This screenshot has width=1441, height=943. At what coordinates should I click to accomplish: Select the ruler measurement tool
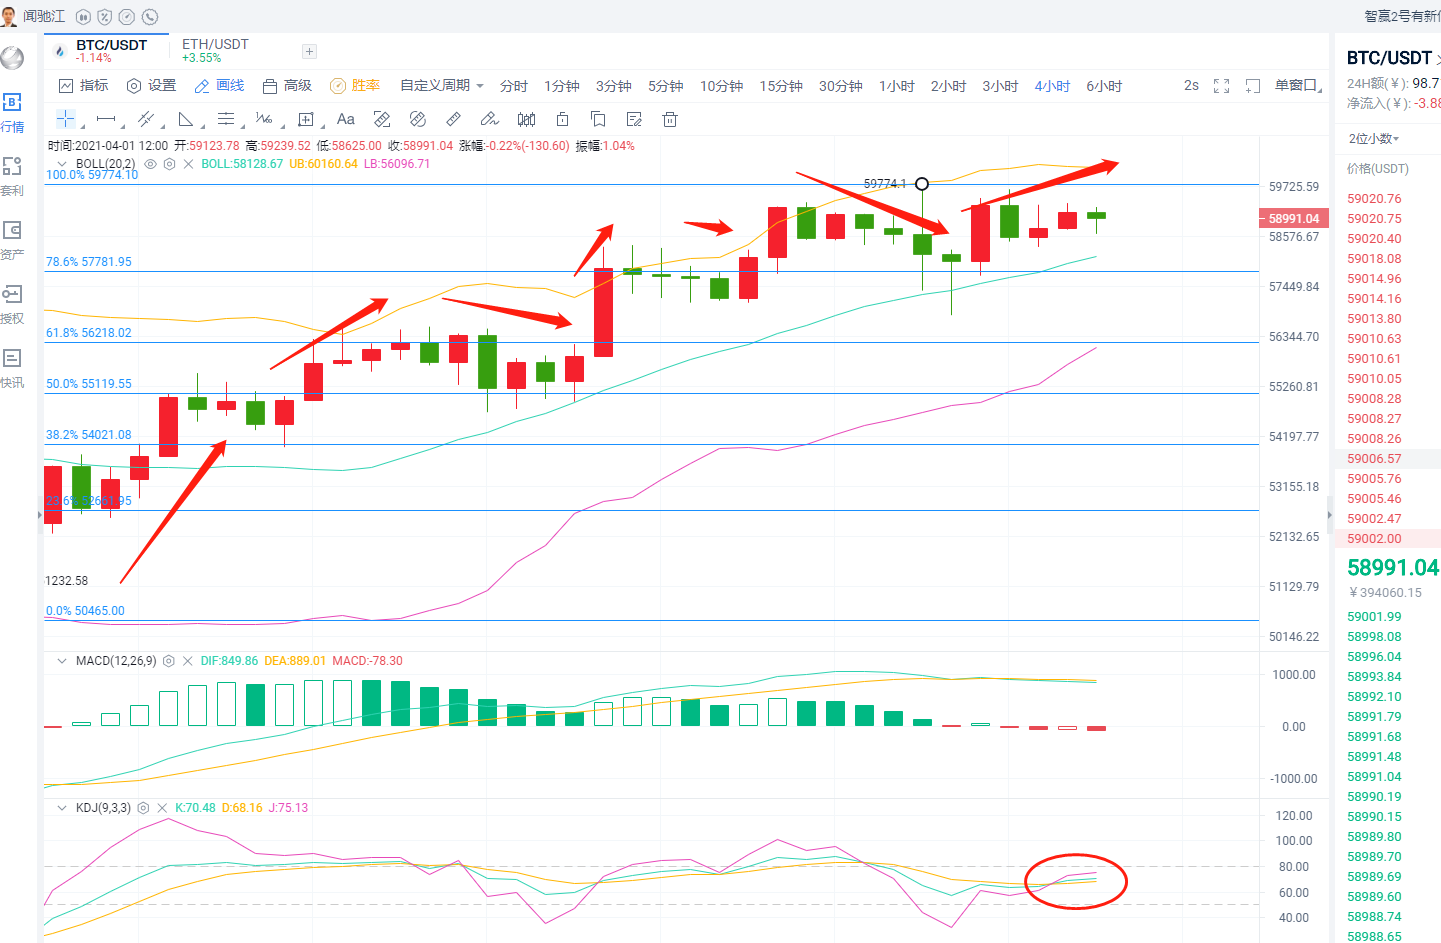pyautogui.click(x=452, y=118)
